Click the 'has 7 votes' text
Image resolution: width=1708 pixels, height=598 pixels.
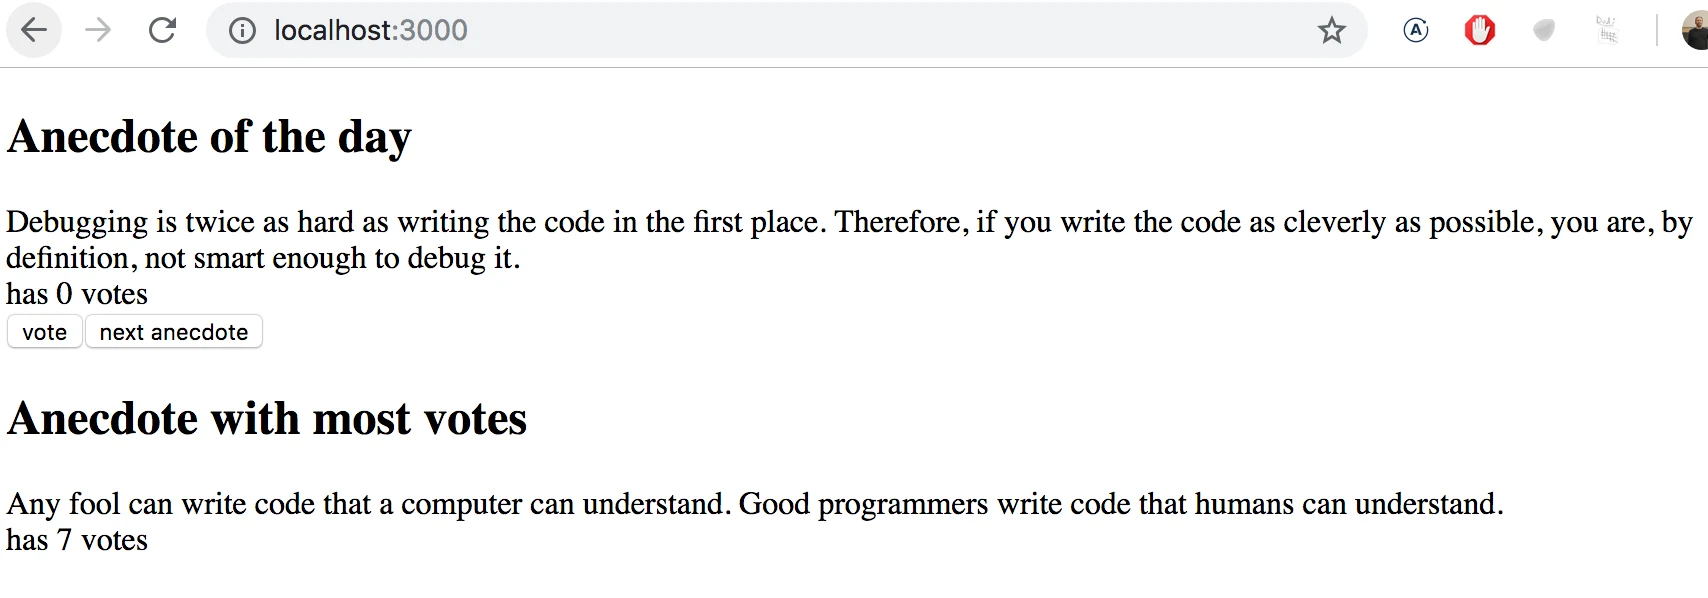pos(77,540)
